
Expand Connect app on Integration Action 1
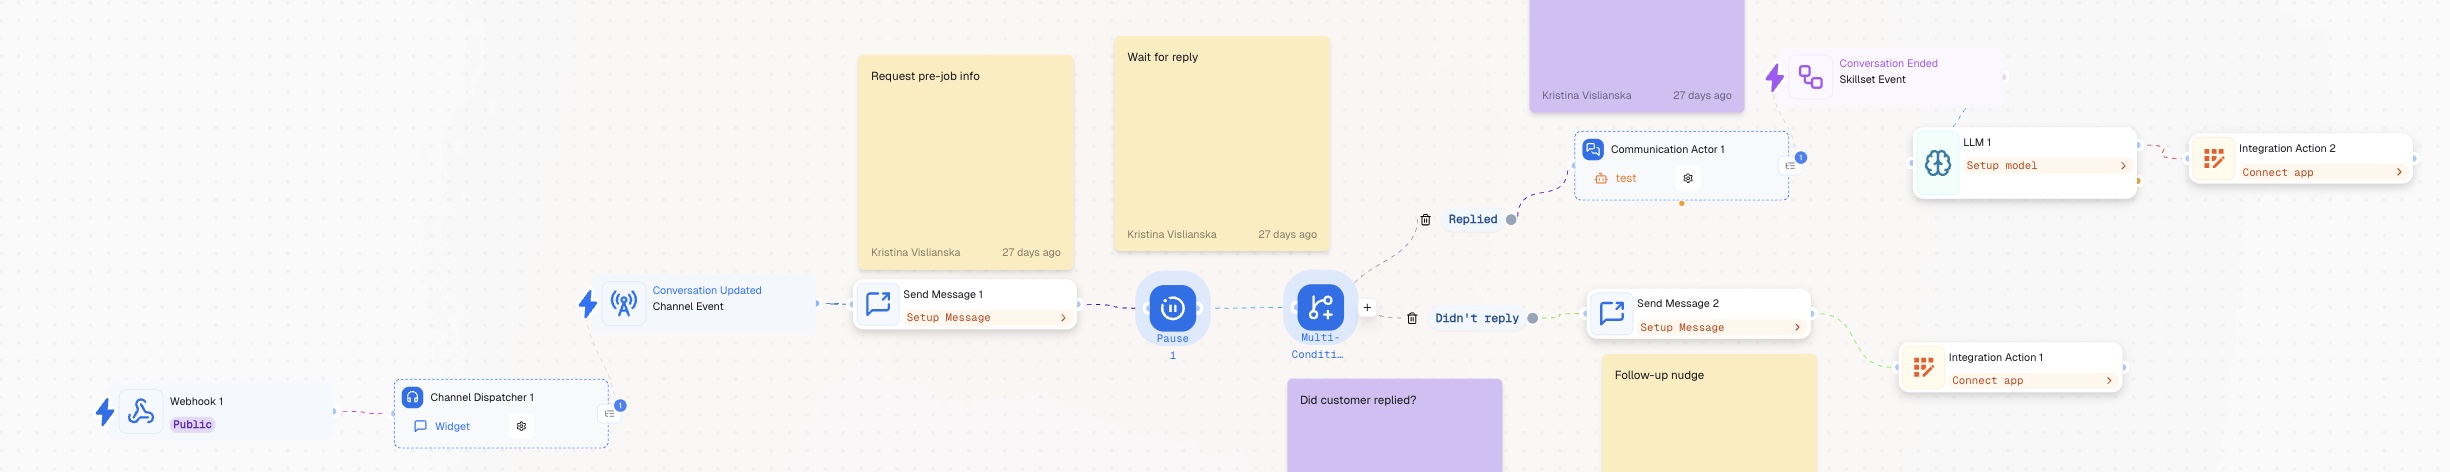coord(2033,380)
